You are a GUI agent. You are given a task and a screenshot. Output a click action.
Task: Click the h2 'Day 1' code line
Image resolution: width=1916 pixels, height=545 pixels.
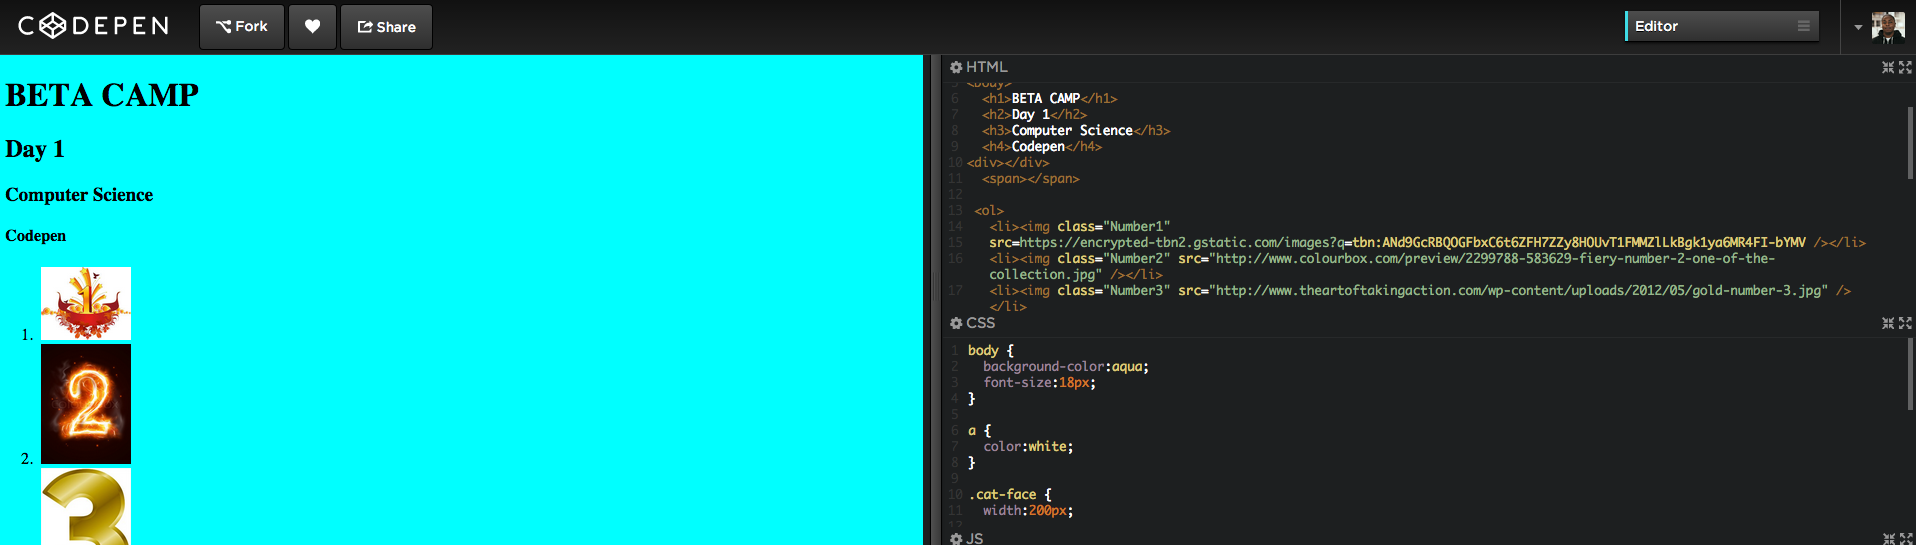click(1034, 114)
